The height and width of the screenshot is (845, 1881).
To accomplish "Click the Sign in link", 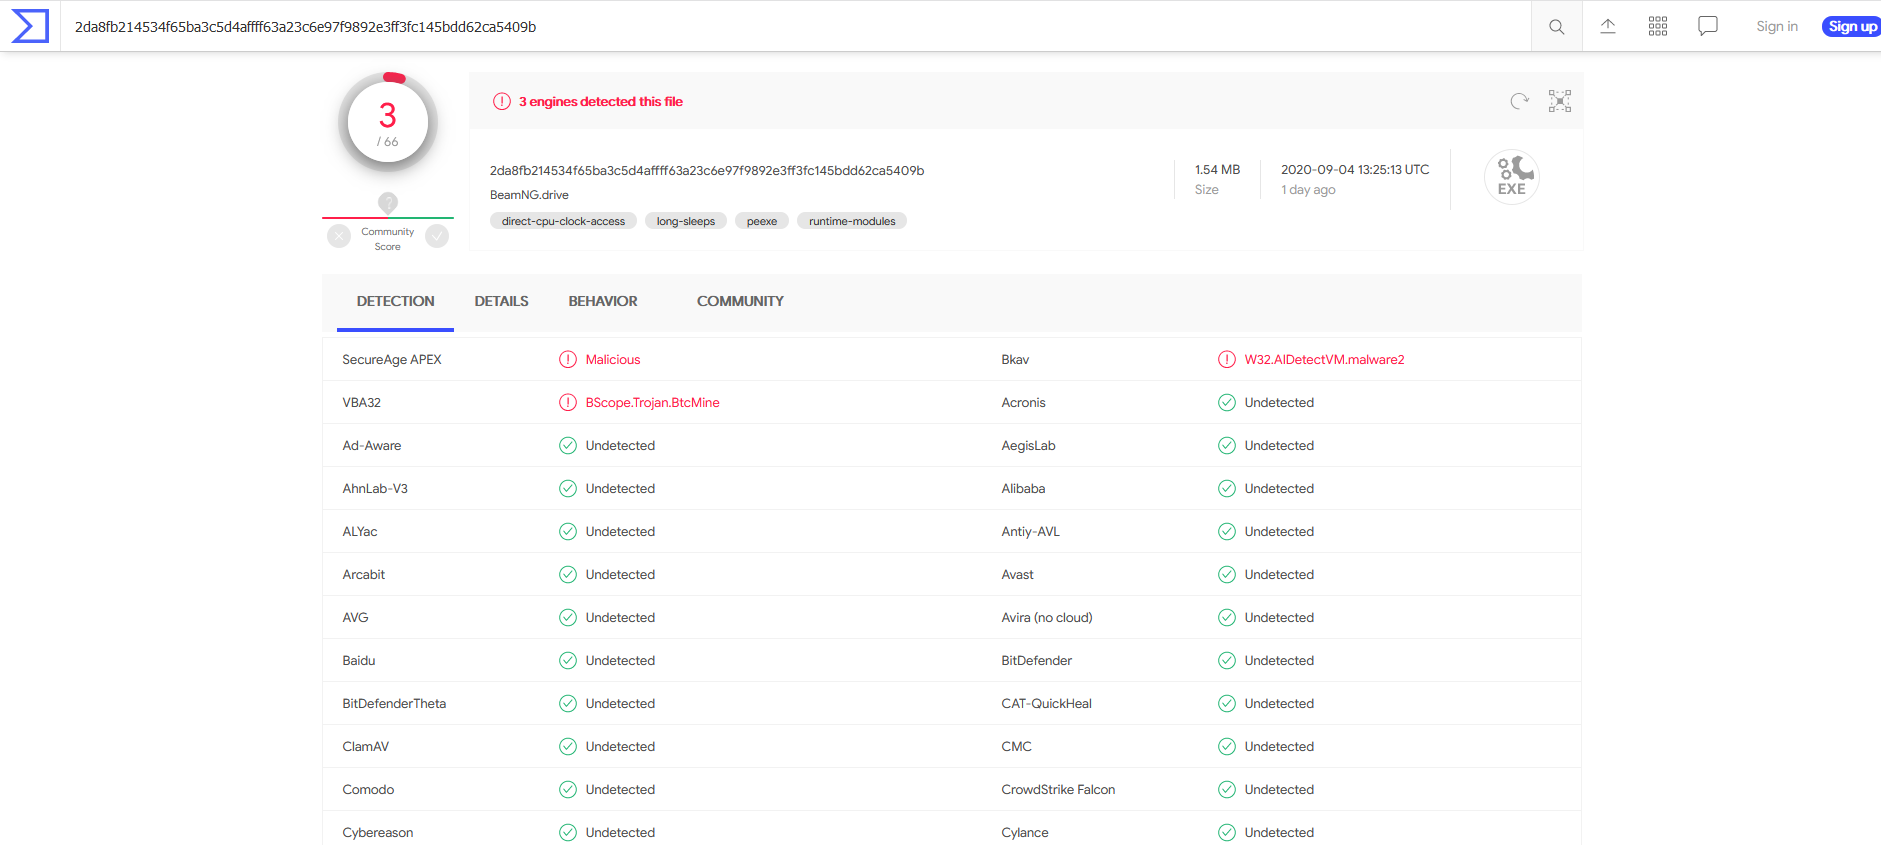I will click(1777, 27).
